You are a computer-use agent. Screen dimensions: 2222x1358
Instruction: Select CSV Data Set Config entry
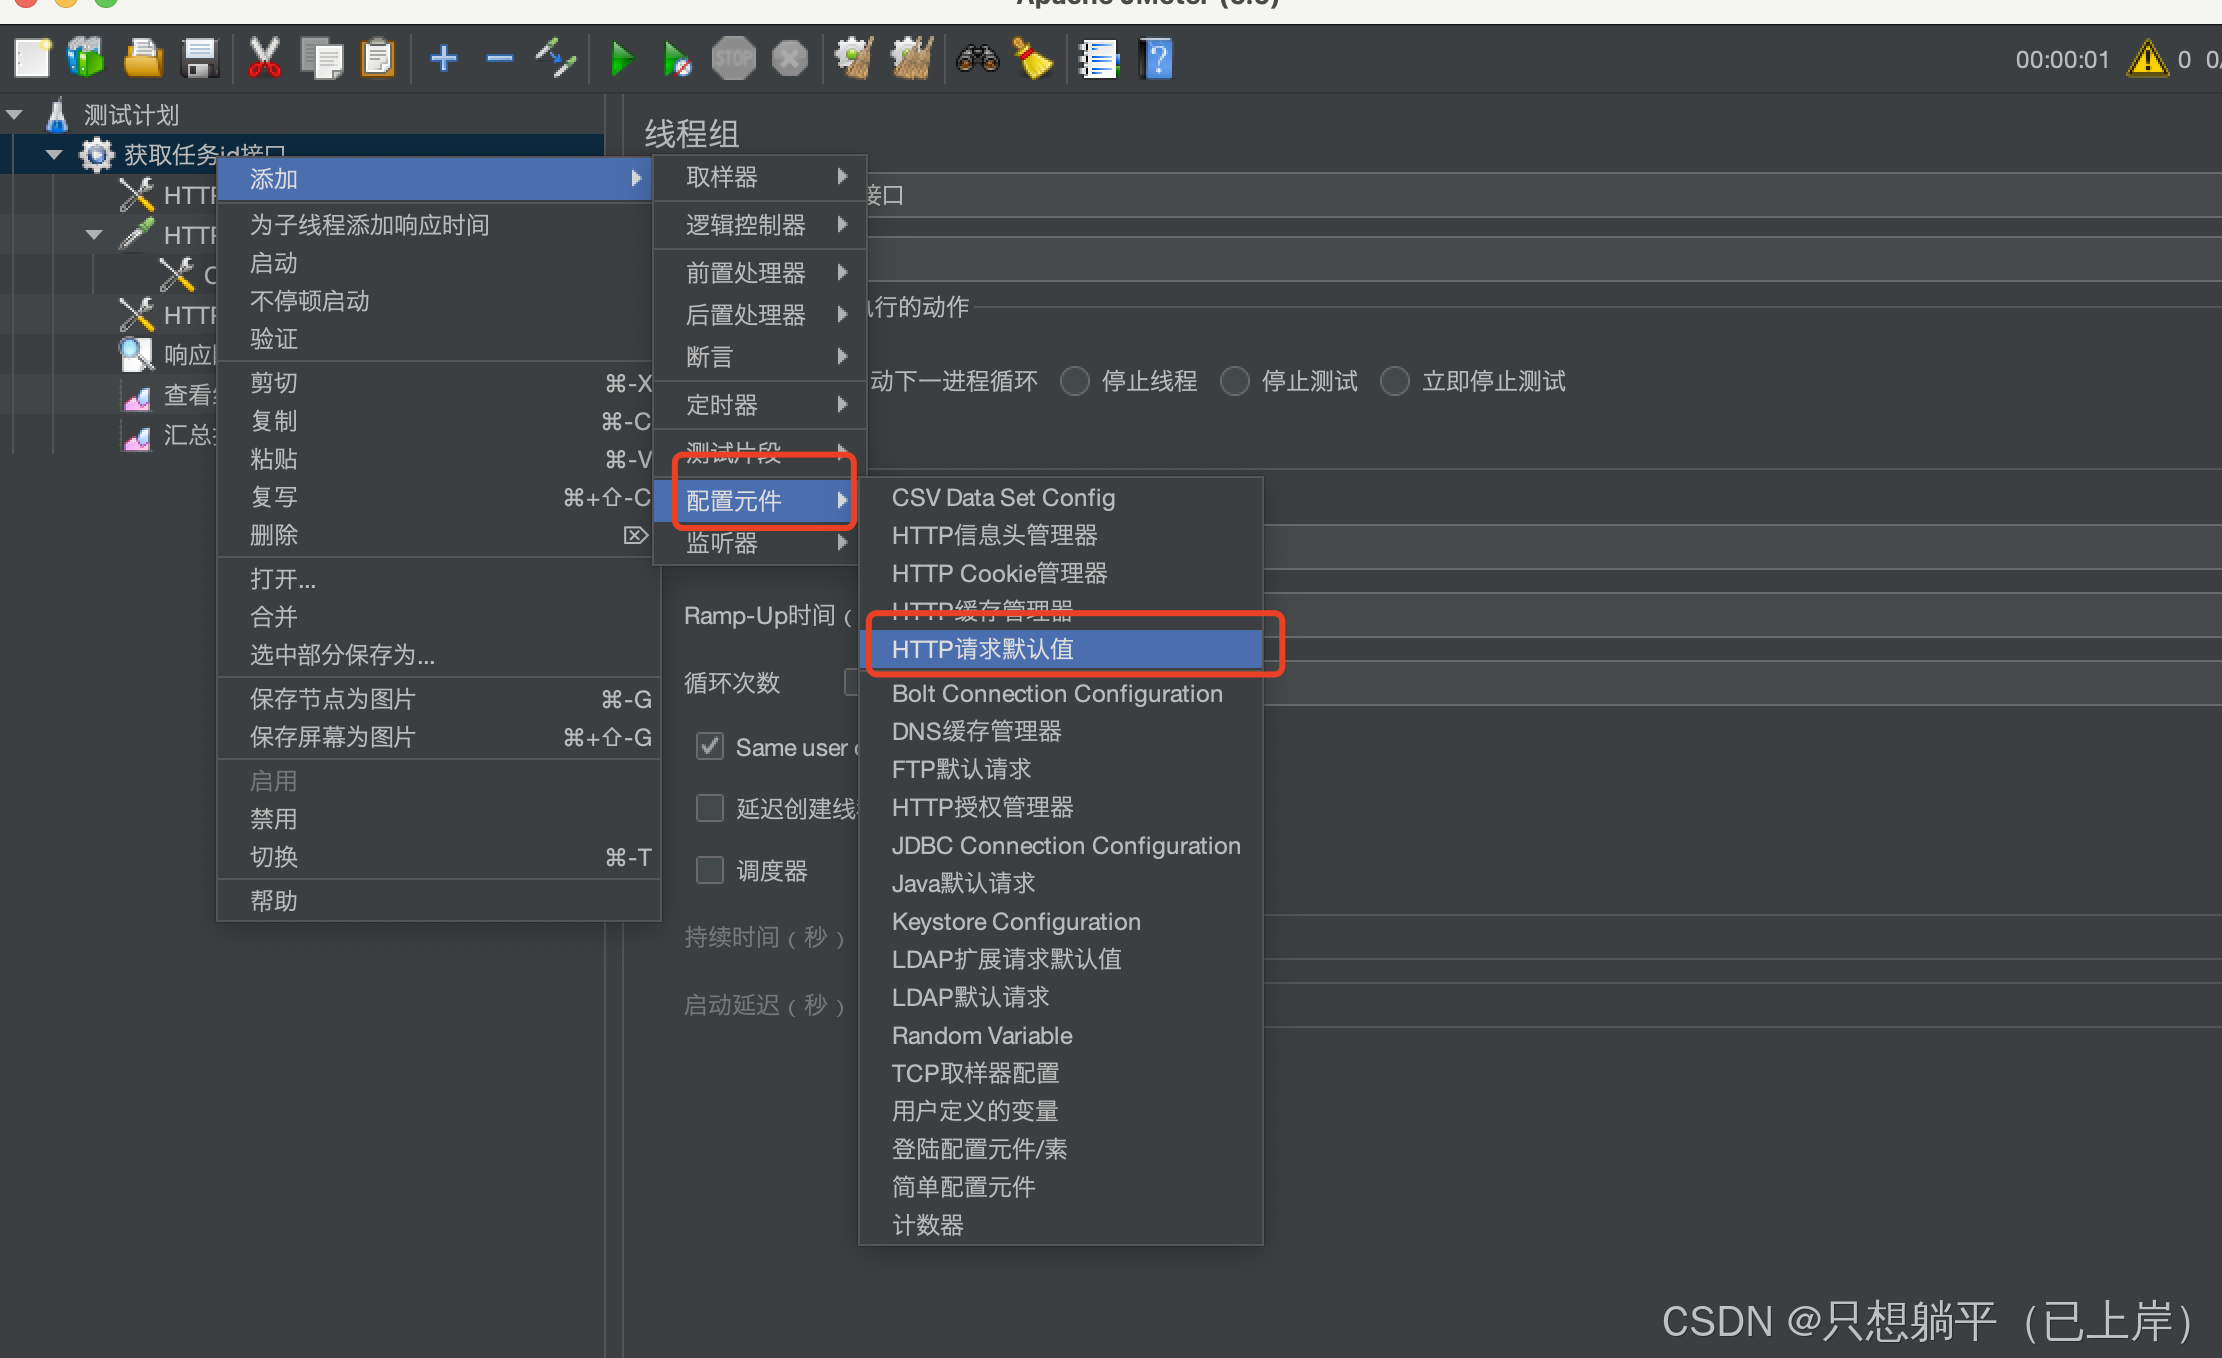pos(1003,497)
